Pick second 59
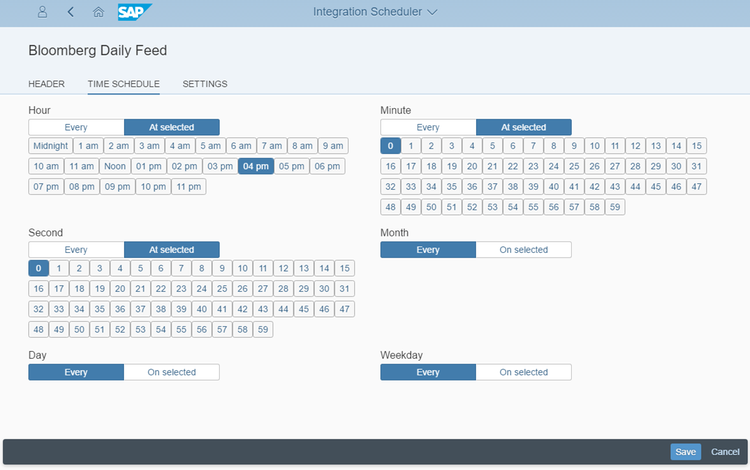 pos(263,329)
